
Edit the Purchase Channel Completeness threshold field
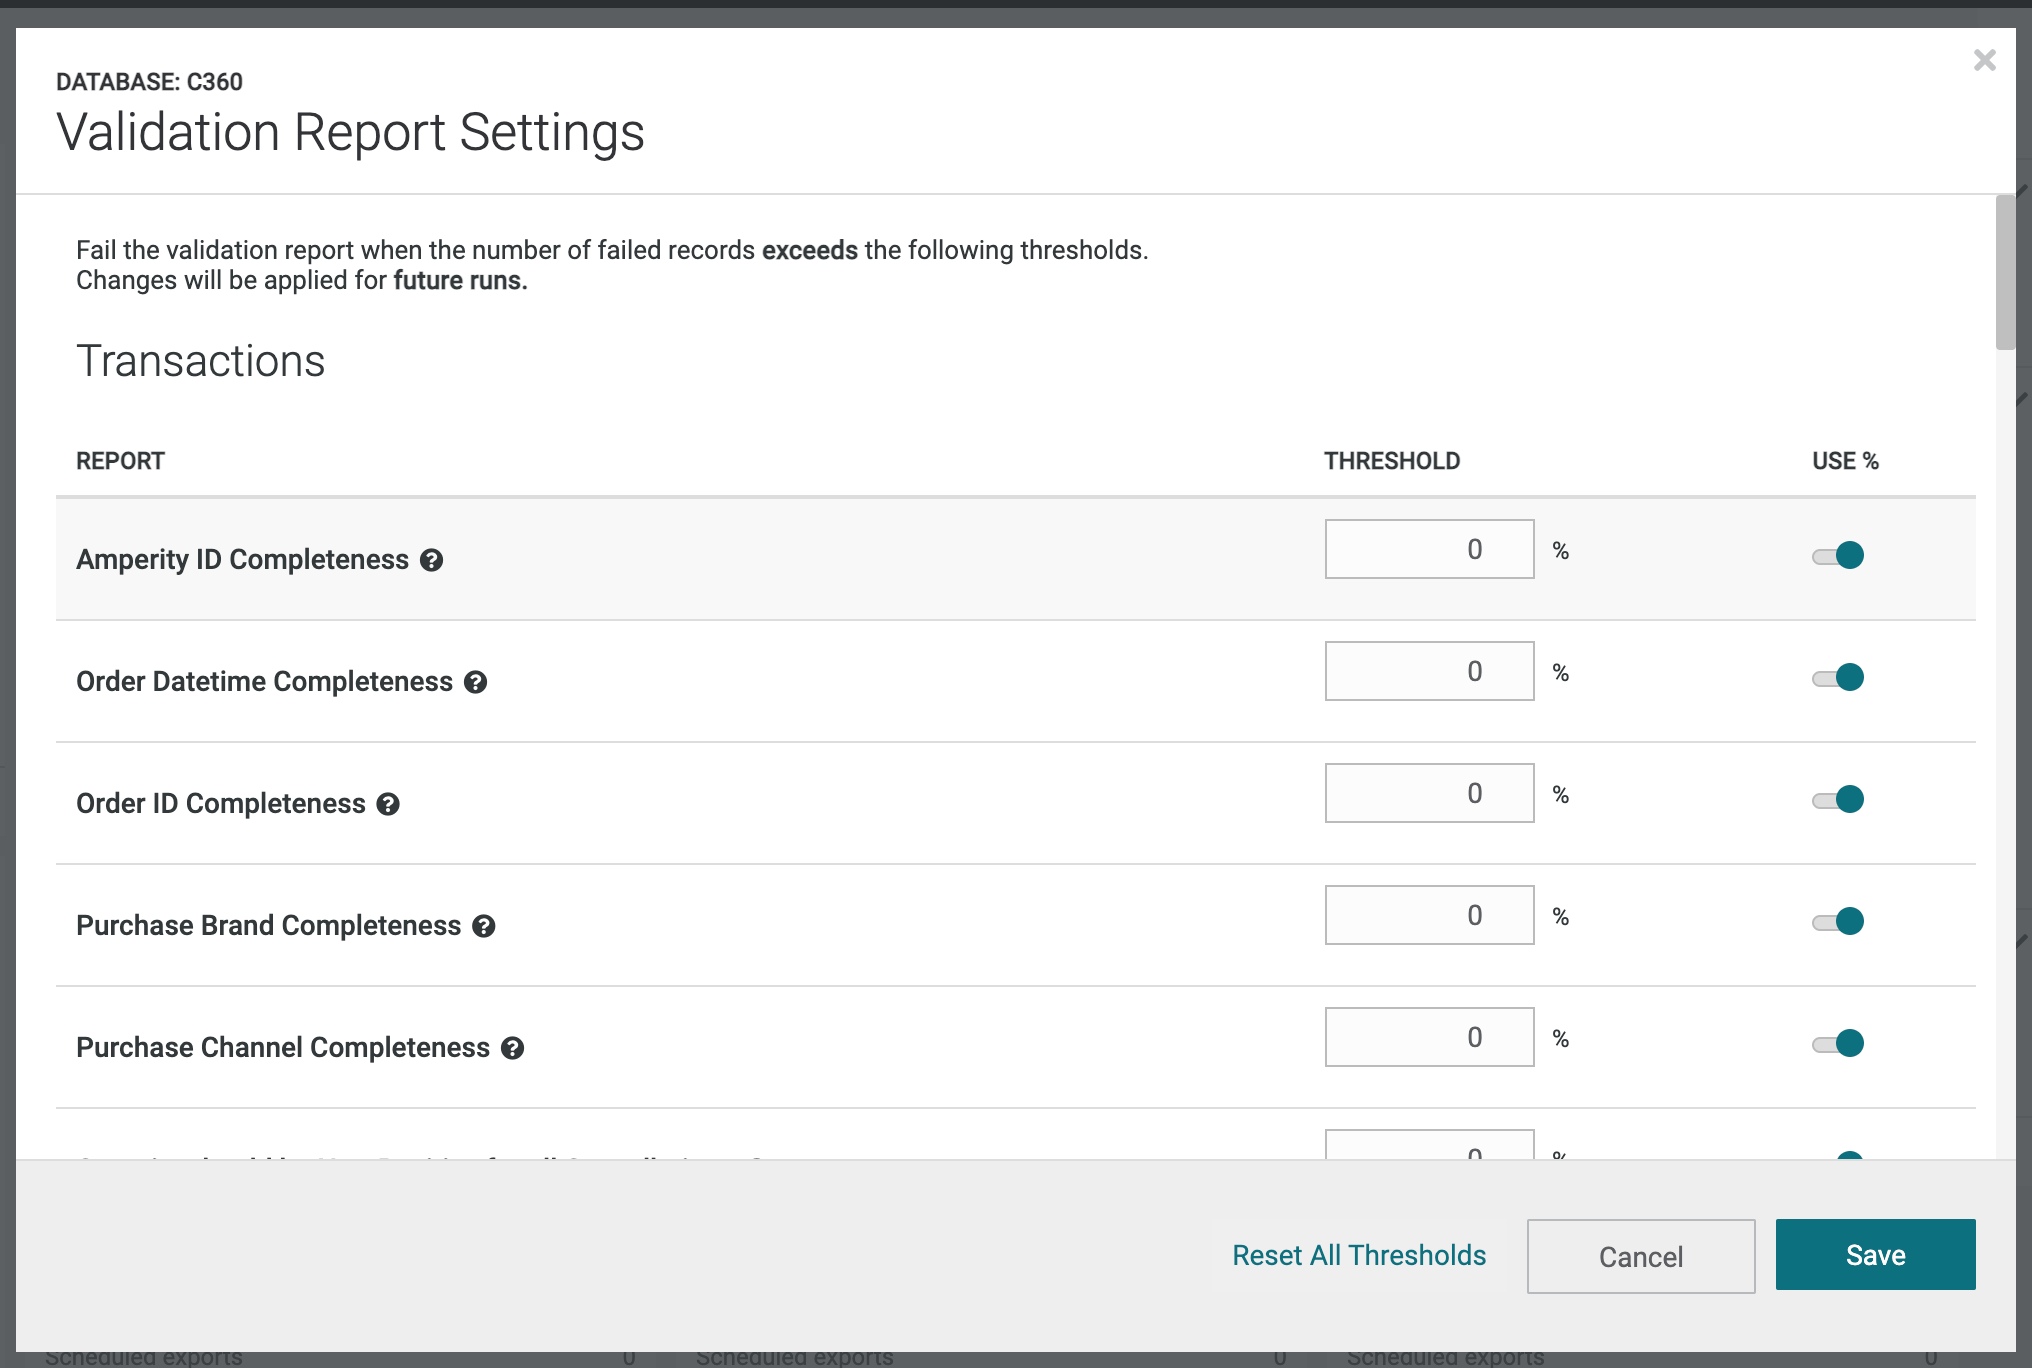click(1429, 1037)
